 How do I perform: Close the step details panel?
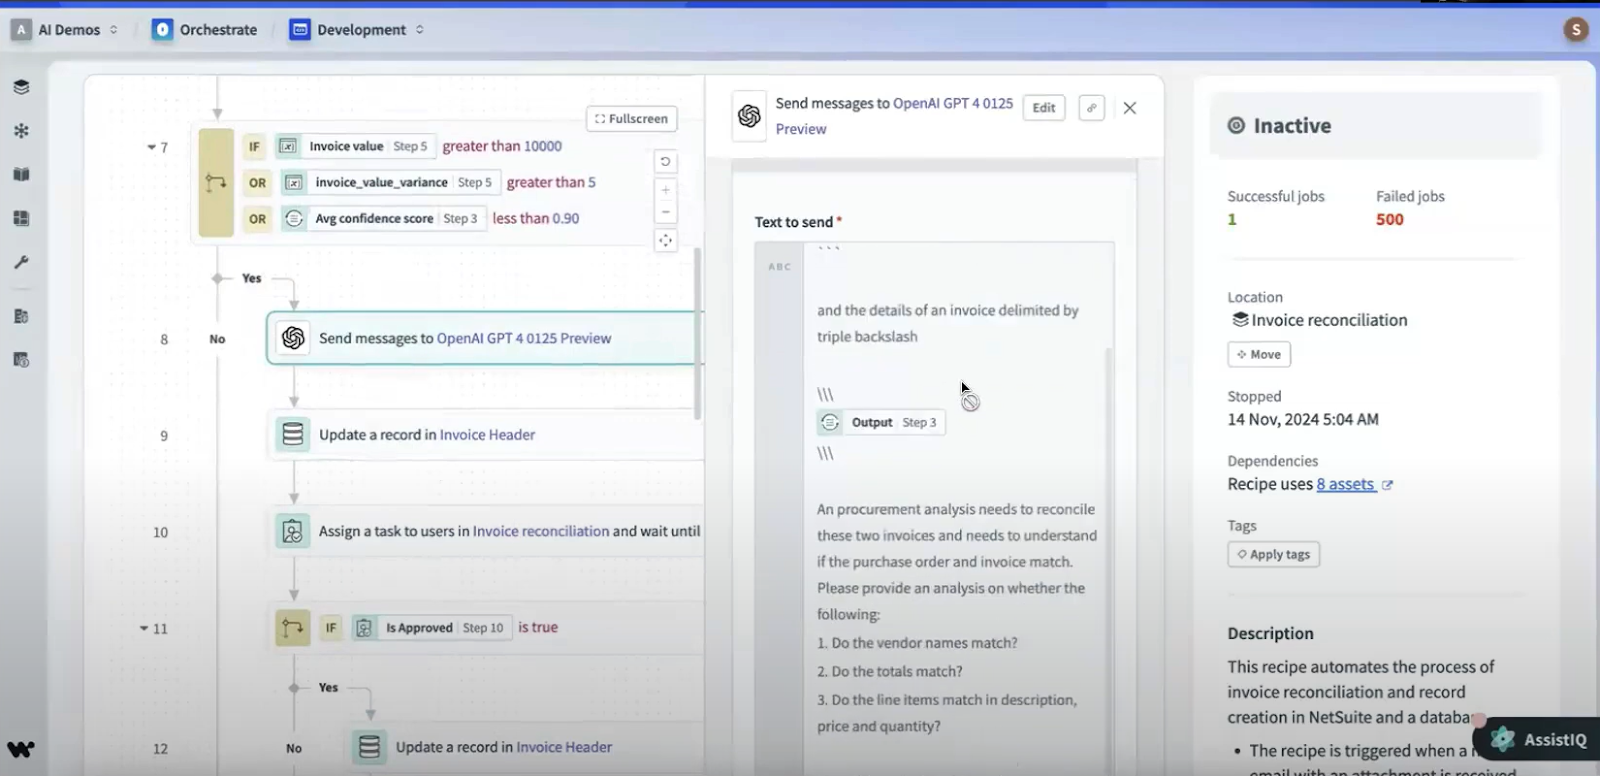[1130, 108]
